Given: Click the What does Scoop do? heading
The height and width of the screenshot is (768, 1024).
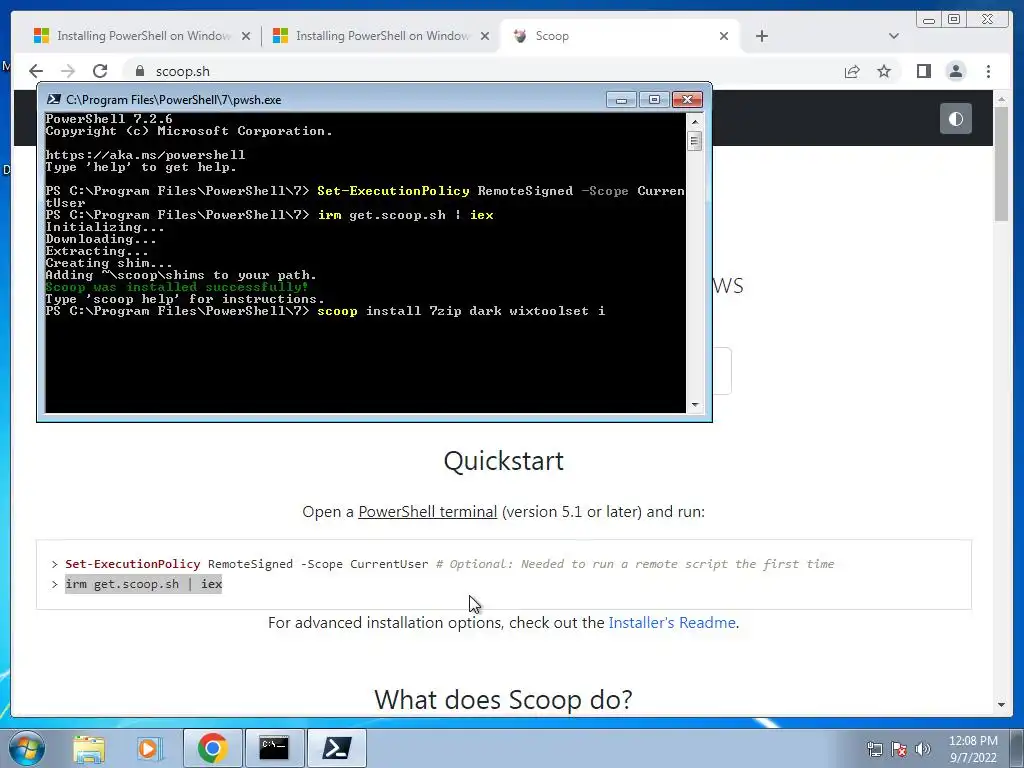Looking at the screenshot, I should [504, 699].
